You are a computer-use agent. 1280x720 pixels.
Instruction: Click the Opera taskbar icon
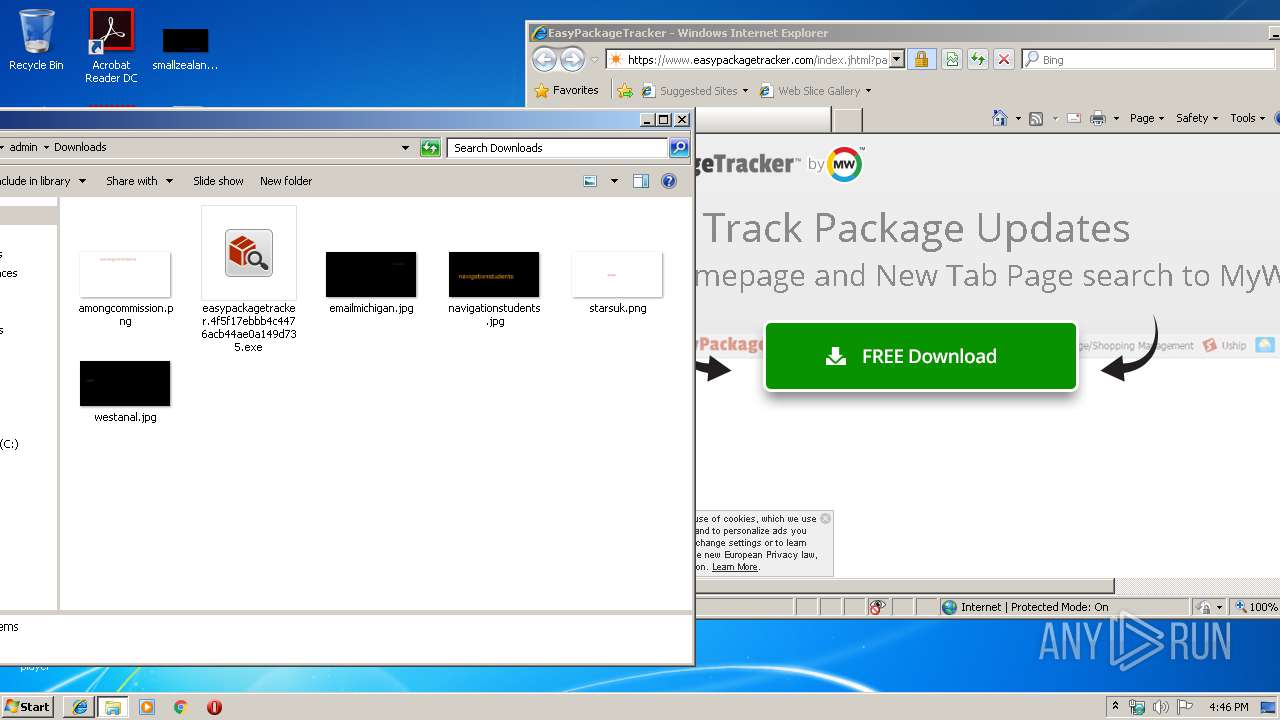(x=214, y=707)
